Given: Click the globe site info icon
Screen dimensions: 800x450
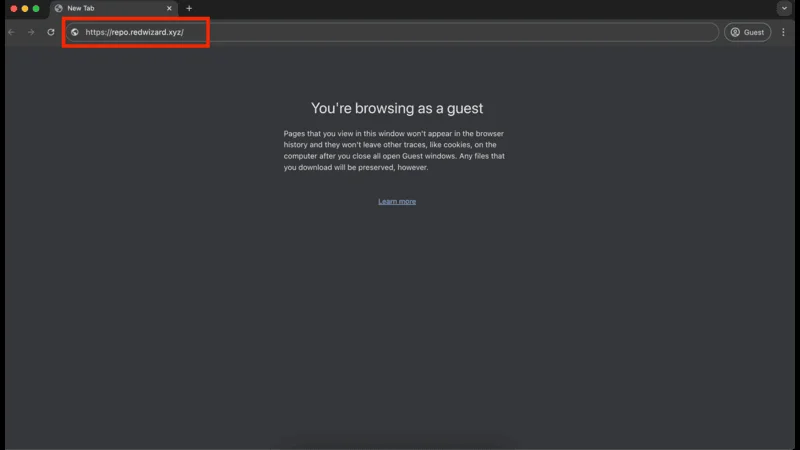Looking at the screenshot, I should point(74,32).
